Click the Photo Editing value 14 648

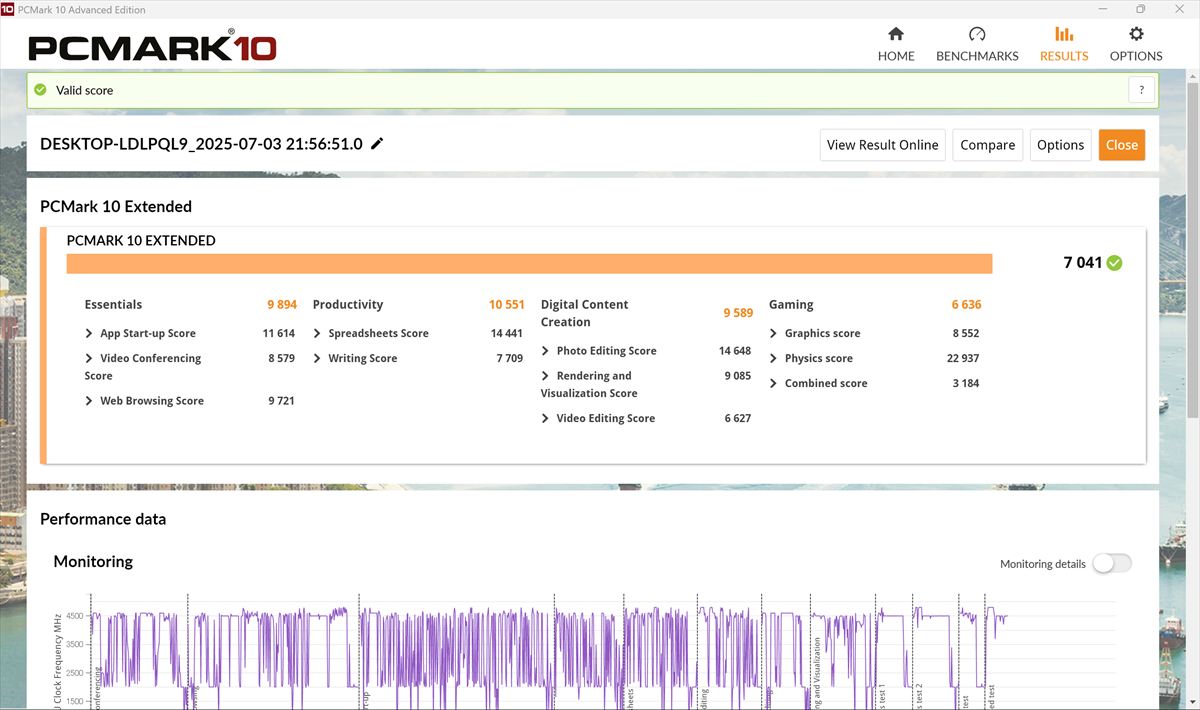[735, 351]
